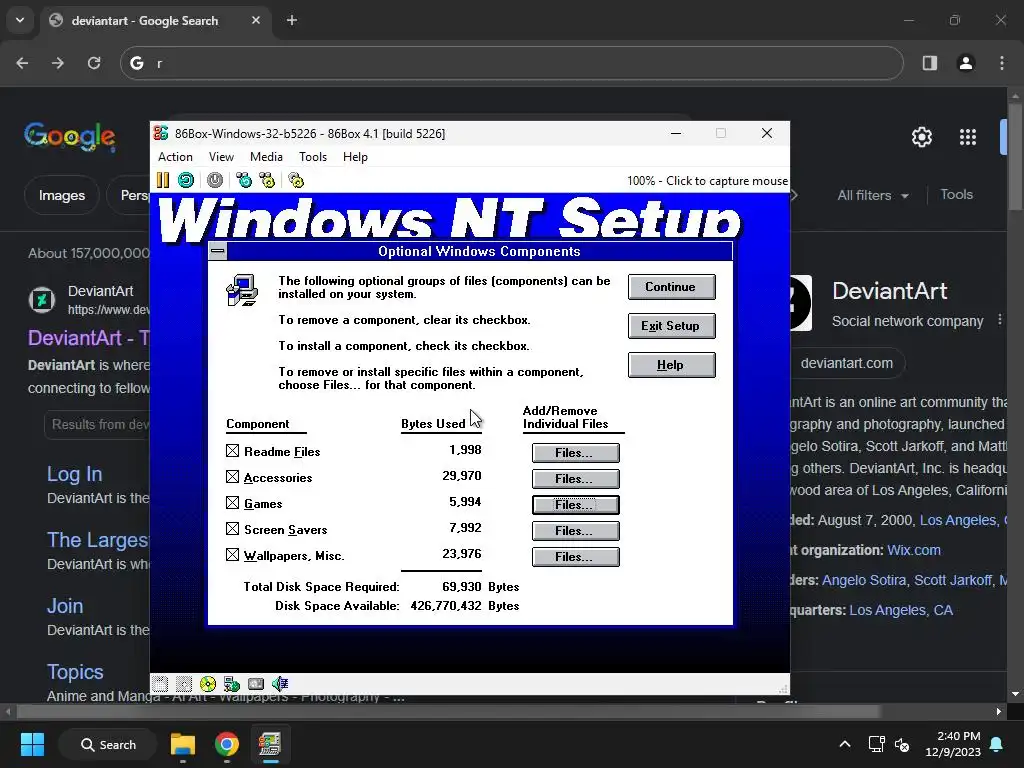Open Chrome's three-dot menu
Screen dimensions: 1024x768
pyautogui.click(x=1002, y=63)
